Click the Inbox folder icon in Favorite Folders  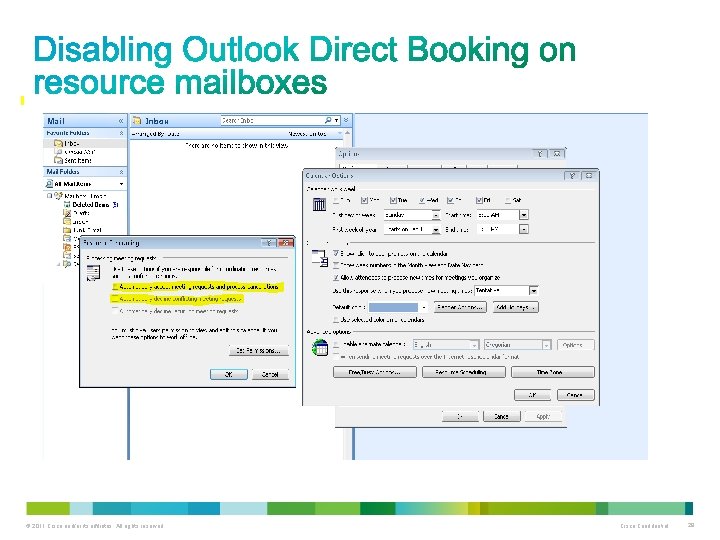pyautogui.click(x=58, y=144)
